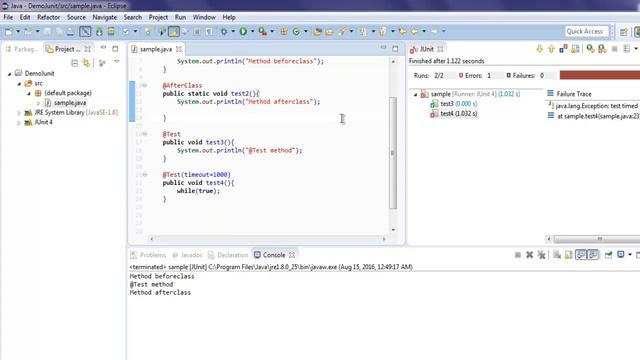Toggle Mark Occurrences highlighter in toolbar
This screenshot has height=360, width=640.
click(174, 31)
